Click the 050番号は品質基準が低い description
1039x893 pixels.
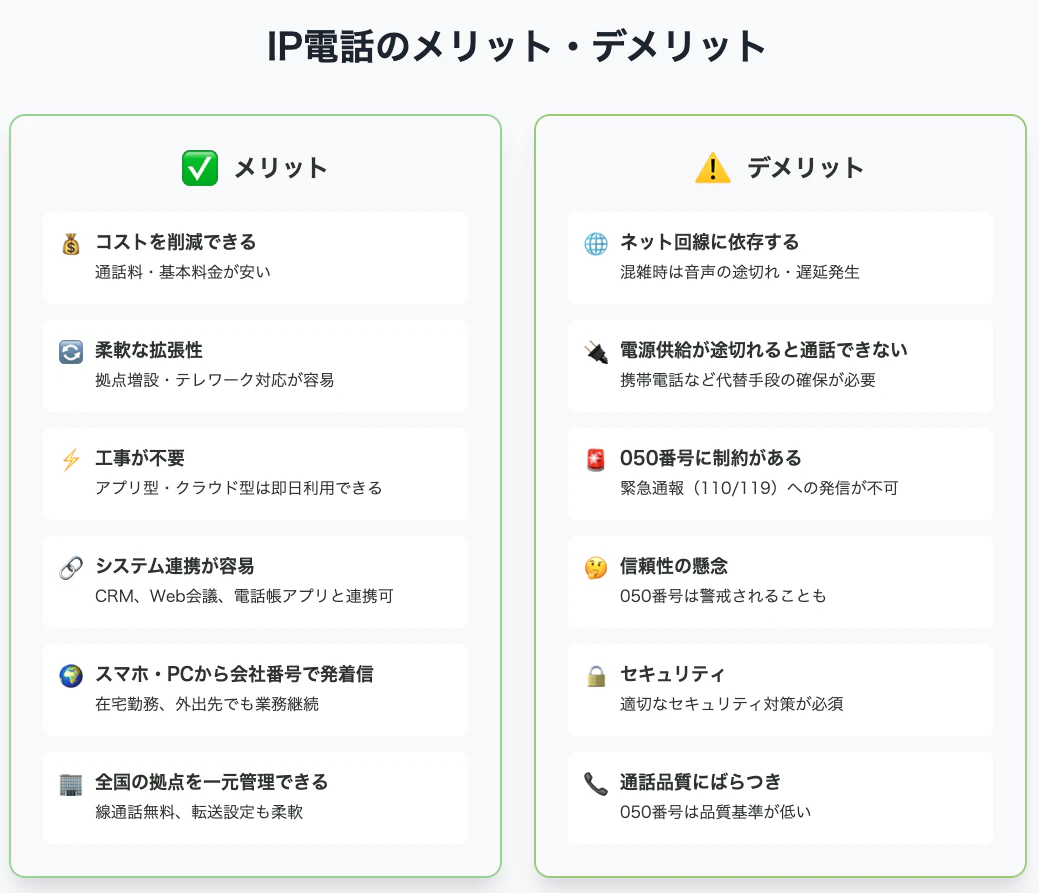tap(715, 812)
